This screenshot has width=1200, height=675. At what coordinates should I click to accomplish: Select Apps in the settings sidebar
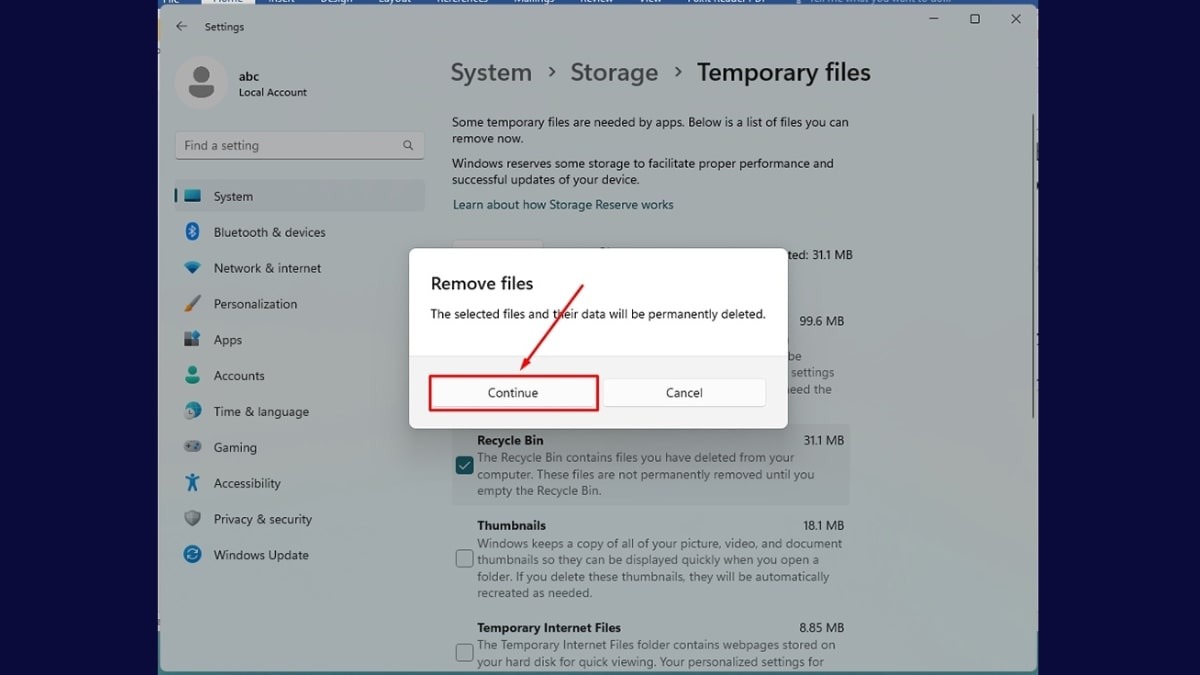click(x=300, y=340)
